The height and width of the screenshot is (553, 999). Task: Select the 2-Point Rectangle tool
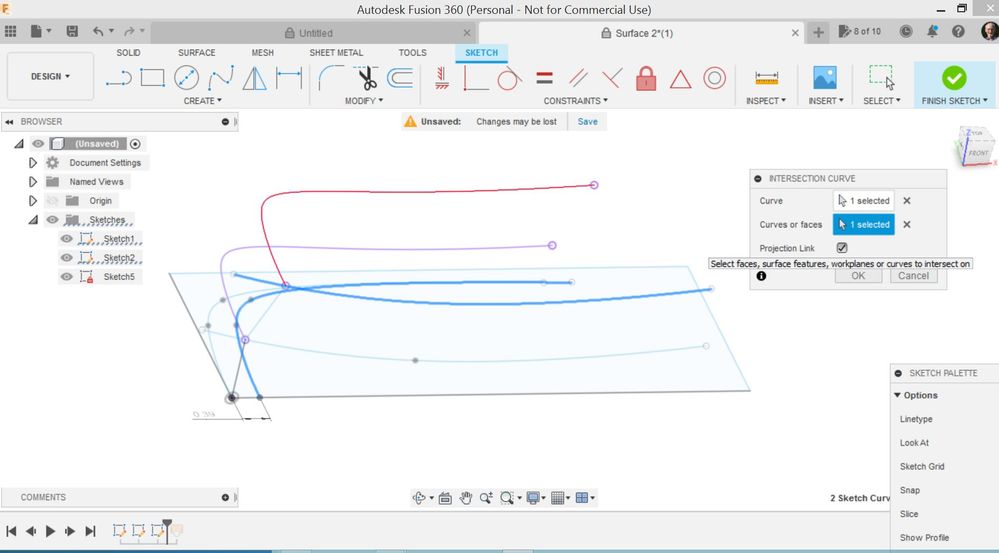tap(152, 78)
